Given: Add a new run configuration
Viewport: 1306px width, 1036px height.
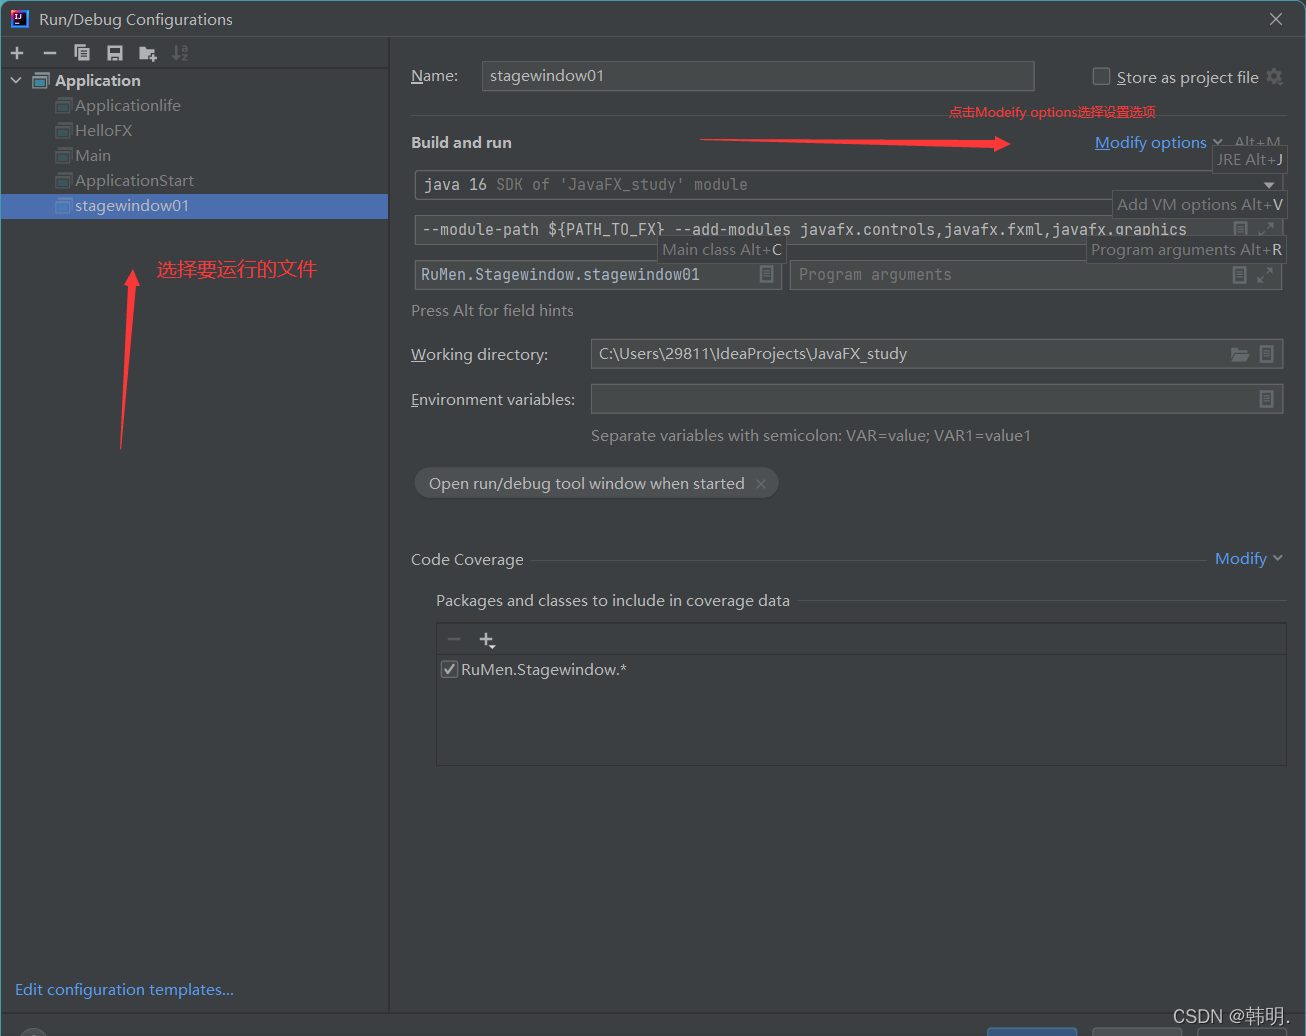Looking at the screenshot, I should coord(17,53).
